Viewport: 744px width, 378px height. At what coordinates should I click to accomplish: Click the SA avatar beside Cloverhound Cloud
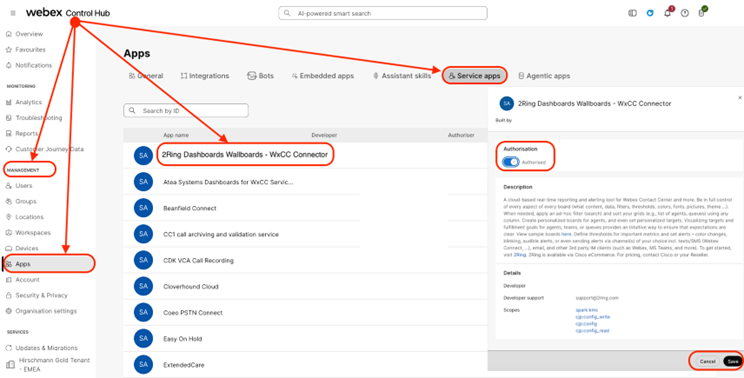pyautogui.click(x=143, y=286)
